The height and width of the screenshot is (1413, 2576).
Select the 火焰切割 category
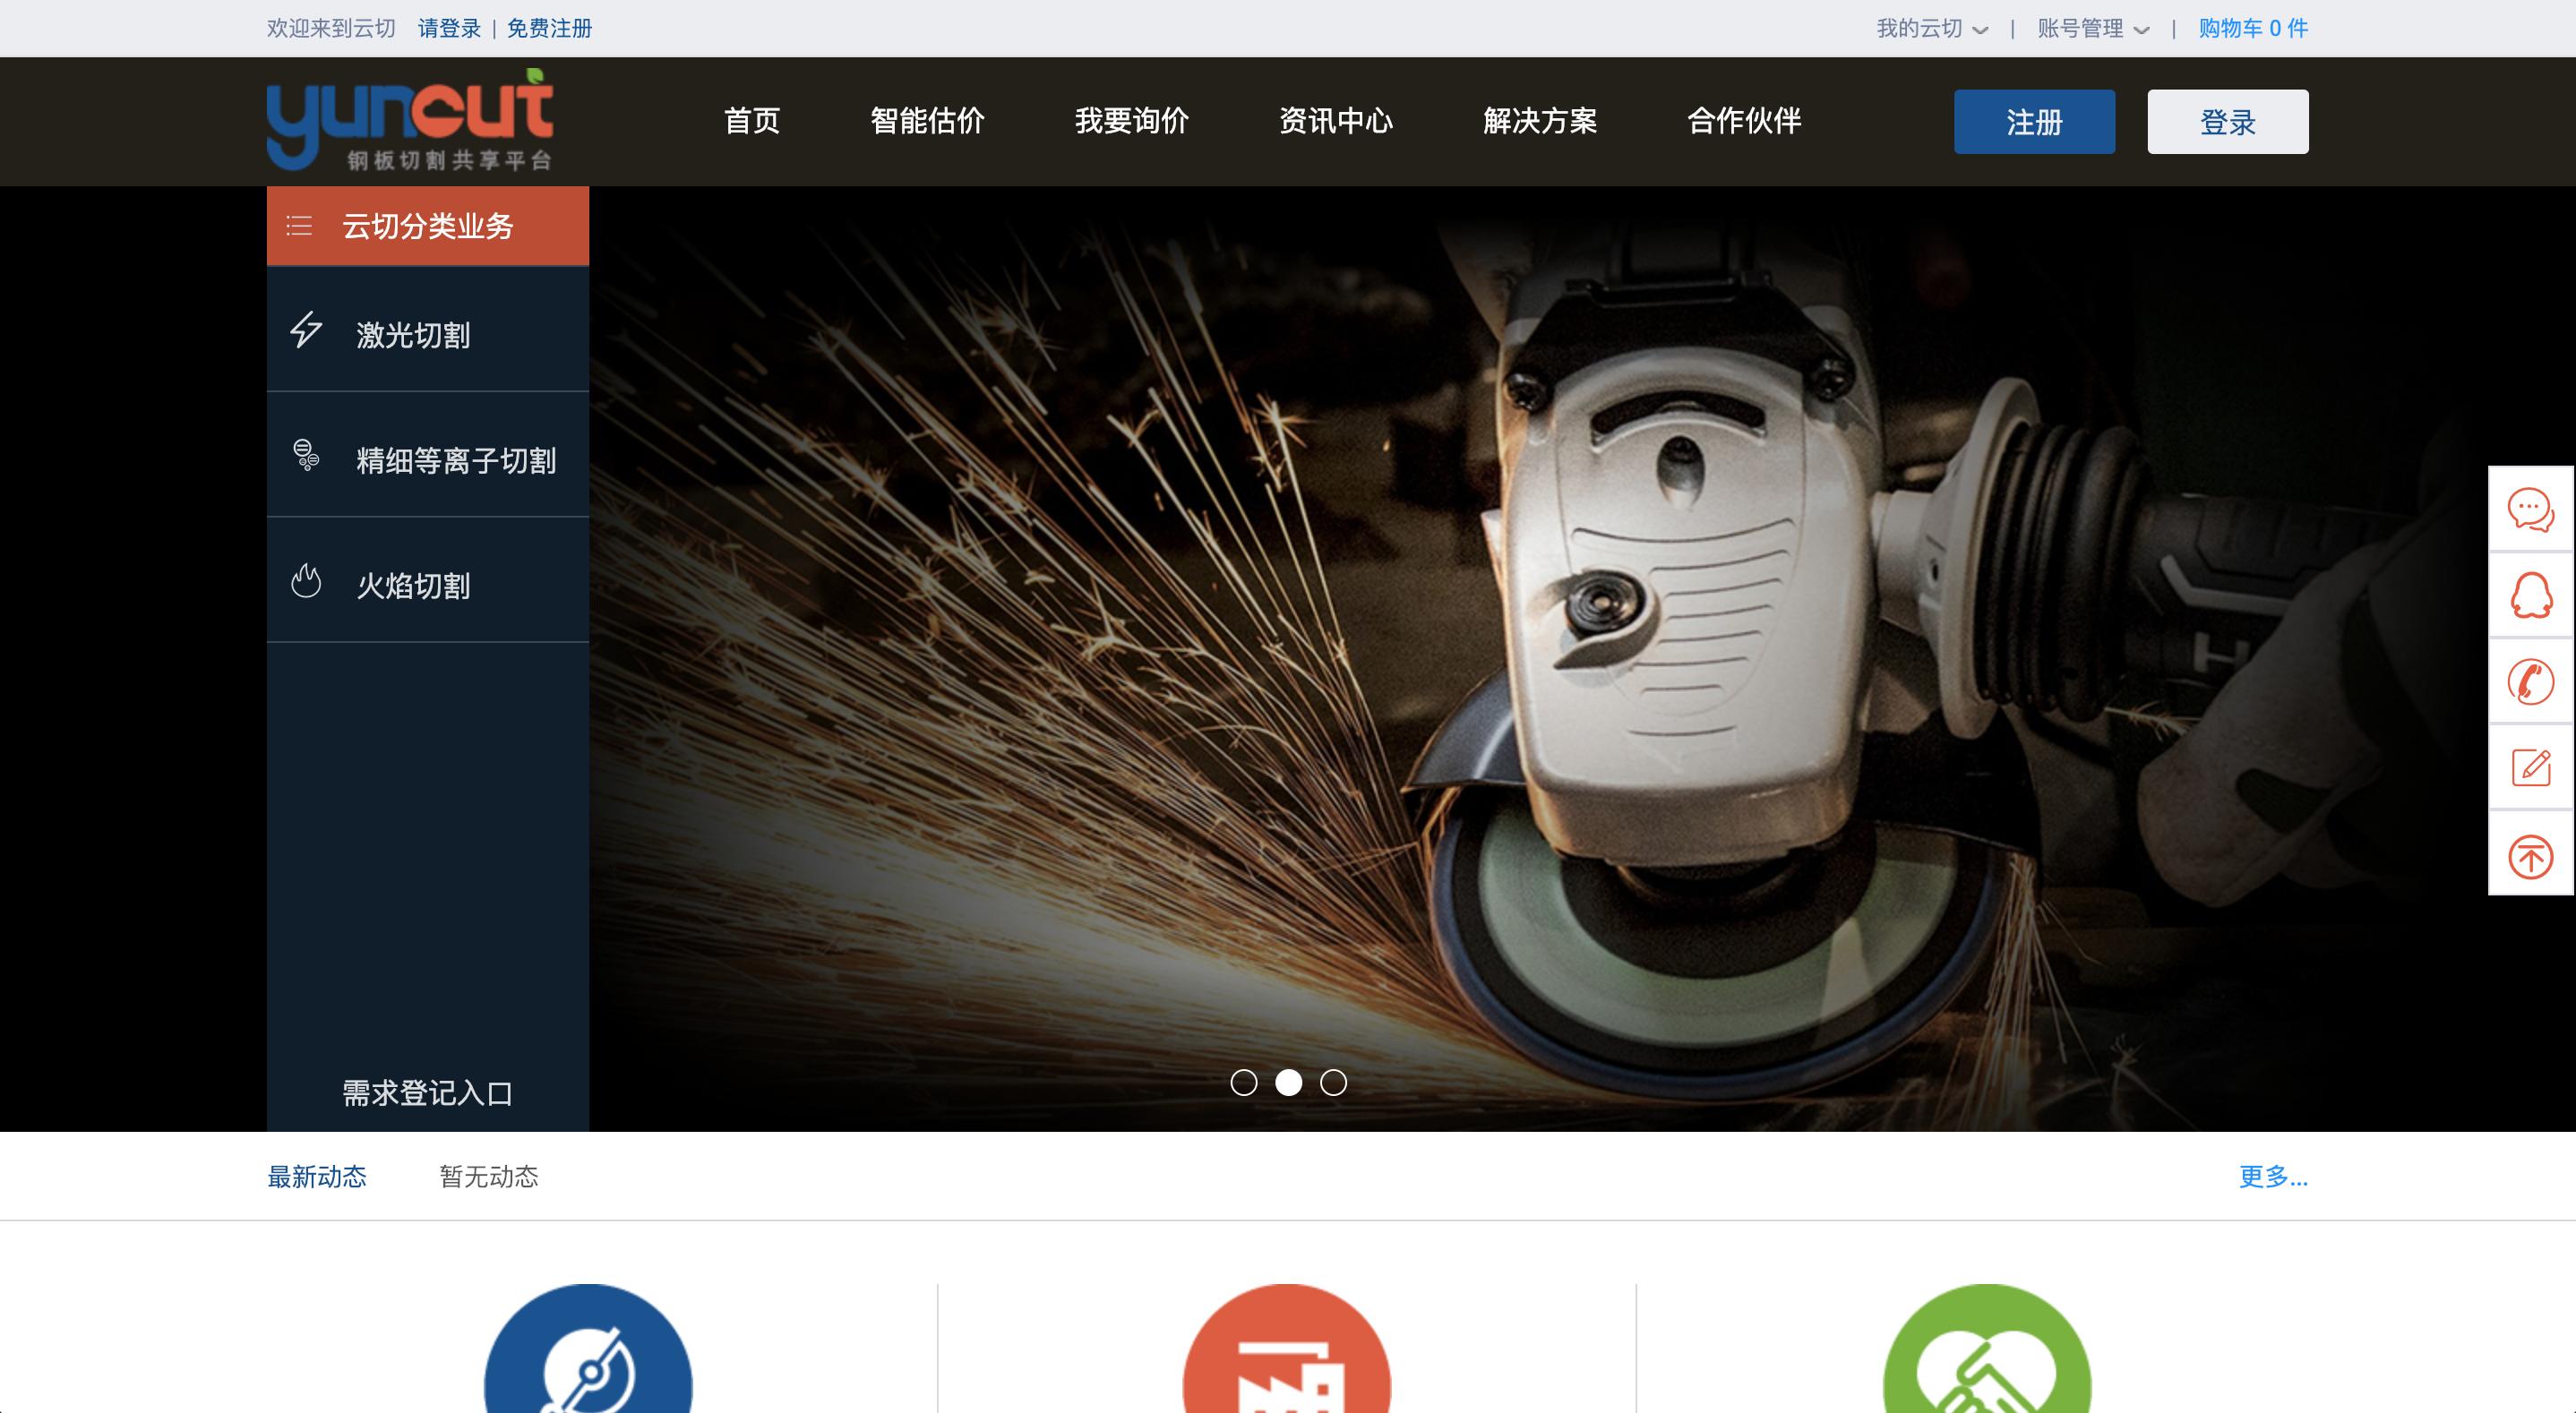[x=427, y=580]
